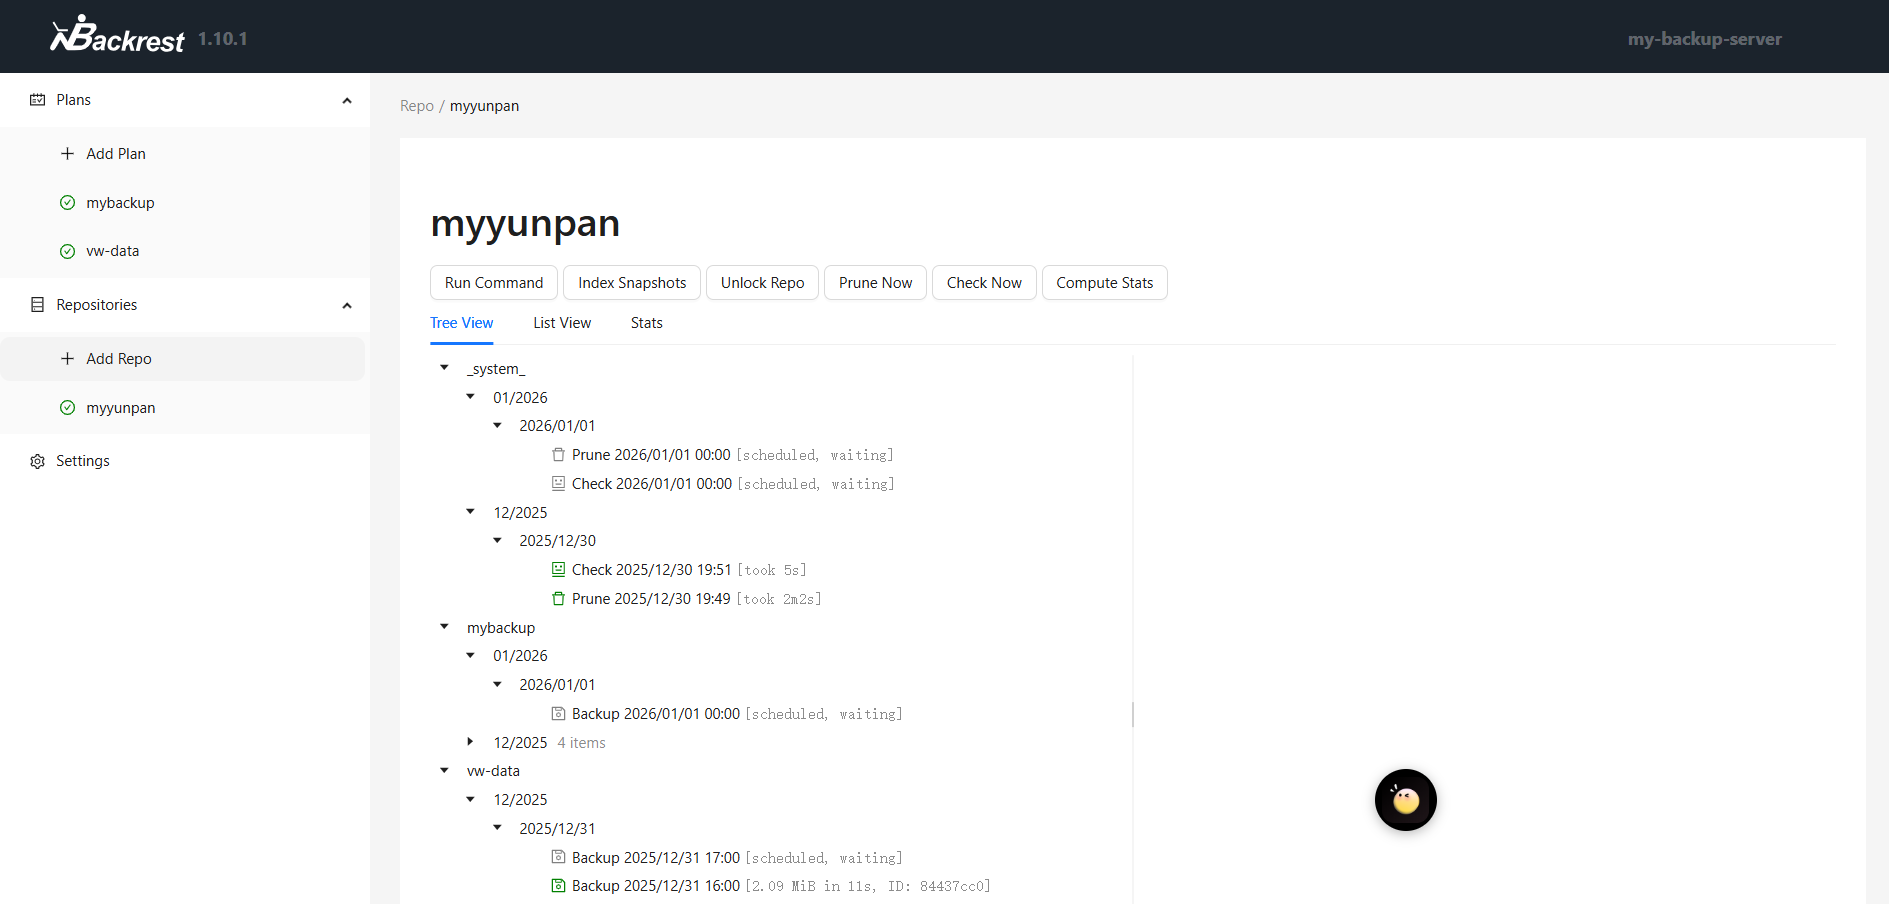Screen dimensions: 1889x904
Task: Collapse the vw-data tree node arrow
Action: click(445, 770)
